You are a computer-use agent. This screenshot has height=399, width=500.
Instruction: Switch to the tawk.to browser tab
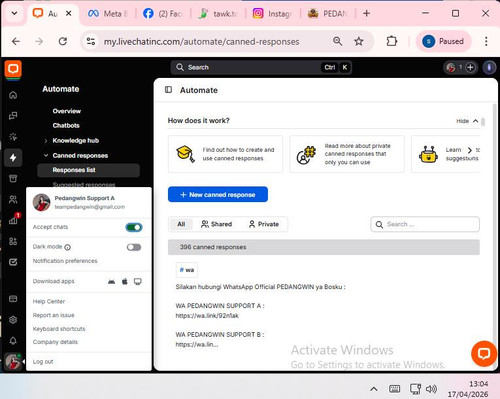tap(218, 14)
